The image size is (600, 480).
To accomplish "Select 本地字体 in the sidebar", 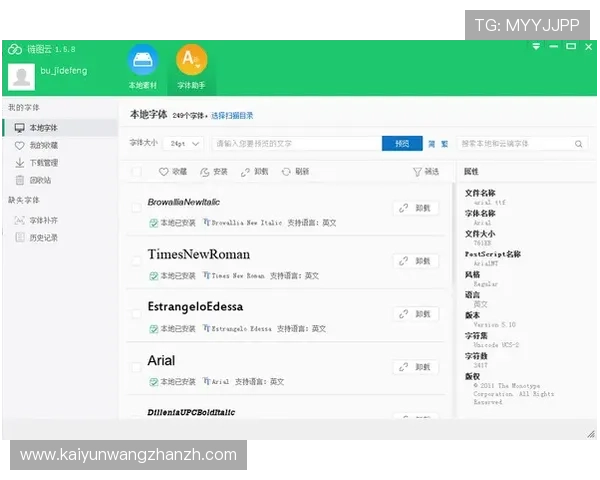I will click(x=60, y=128).
